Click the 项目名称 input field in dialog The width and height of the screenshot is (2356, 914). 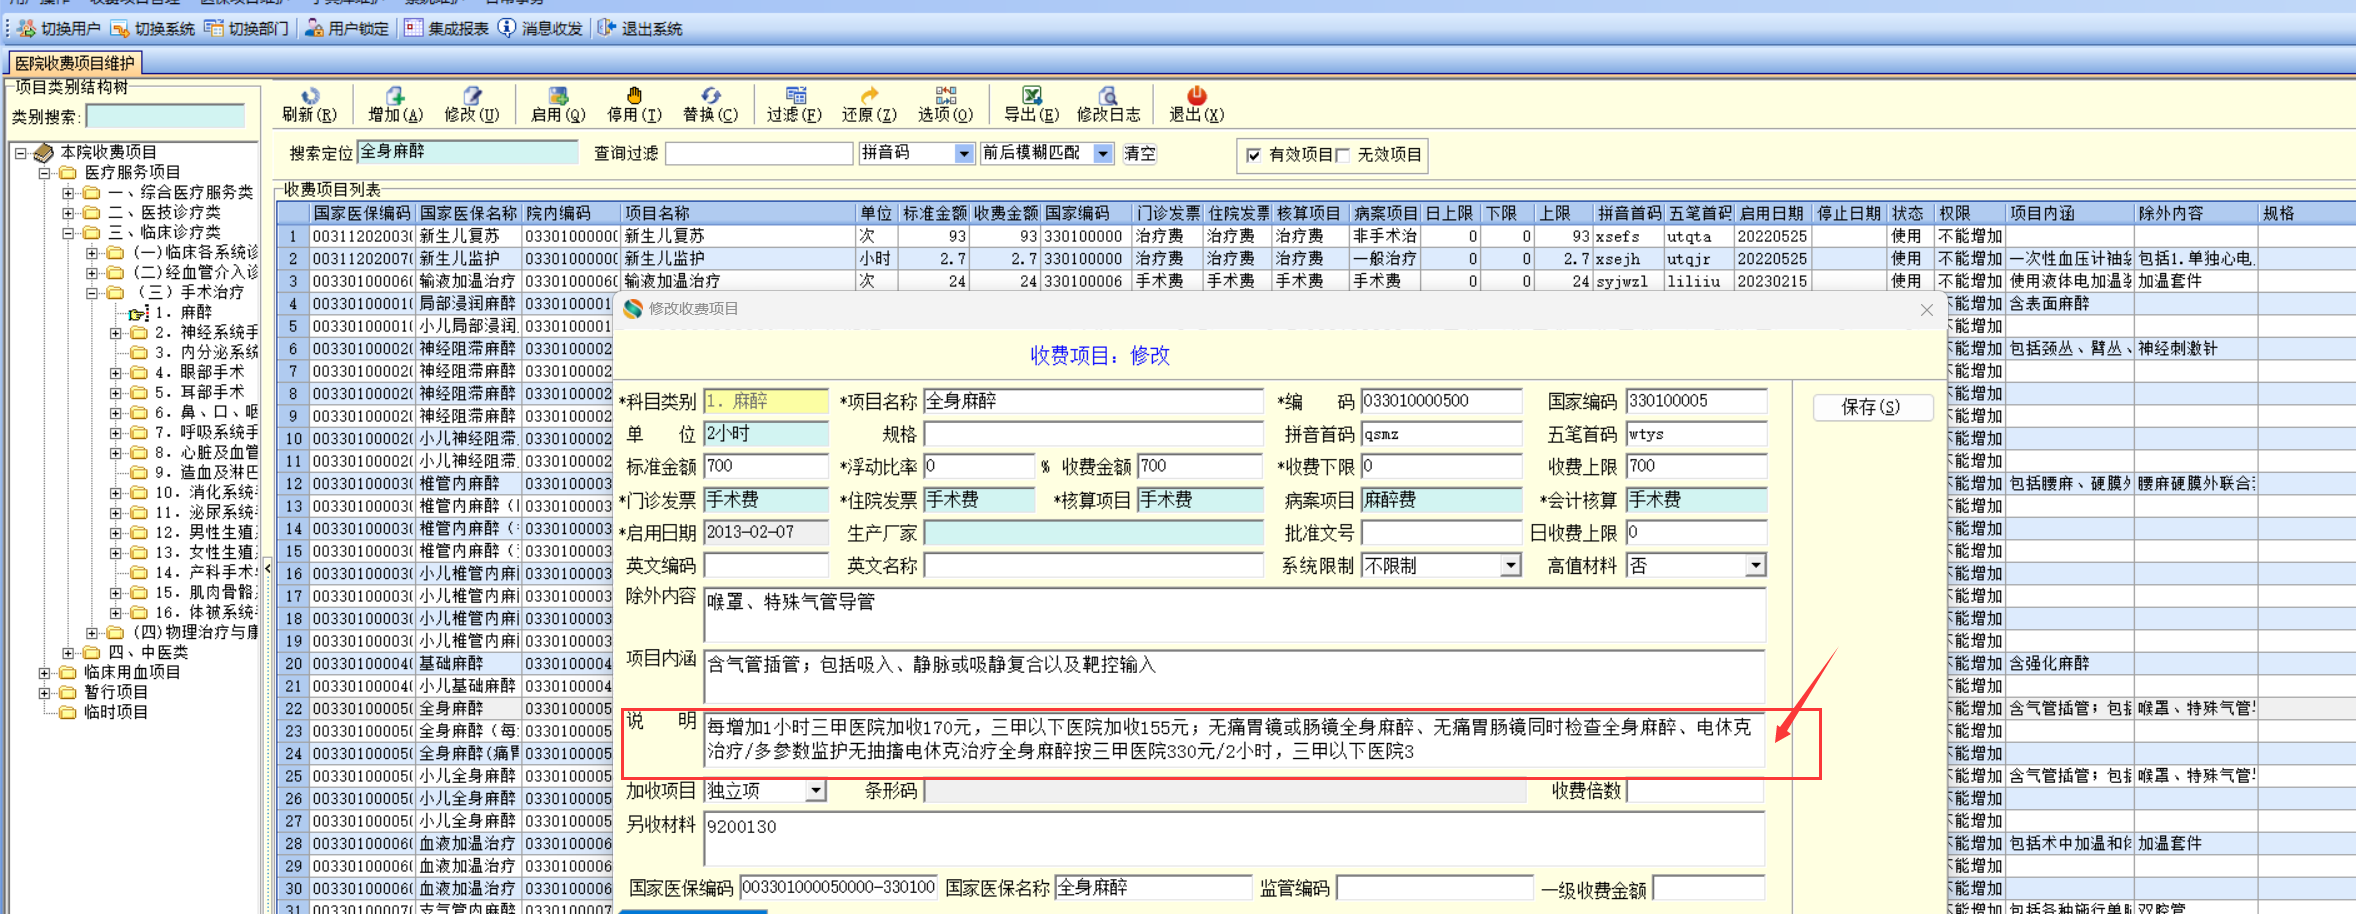coord(1092,402)
